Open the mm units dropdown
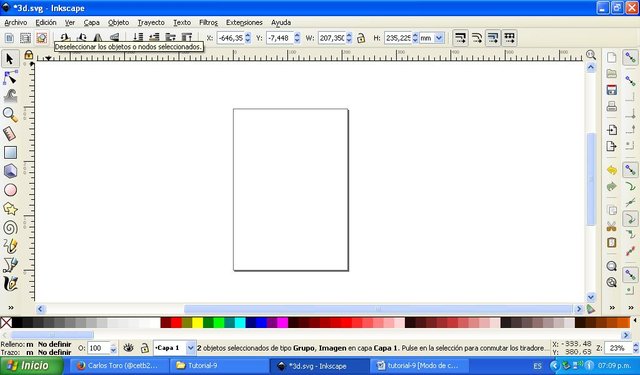 pos(439,38)
